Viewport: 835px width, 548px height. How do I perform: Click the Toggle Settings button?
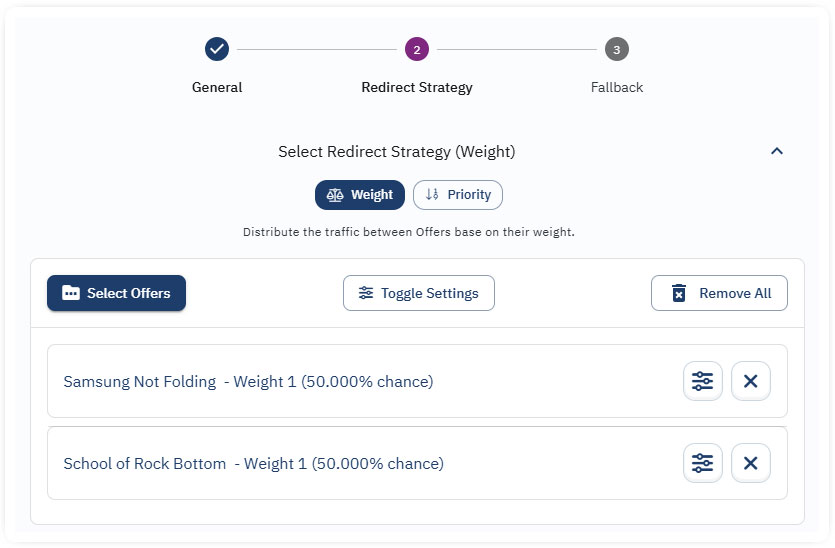tap(418, 293)
